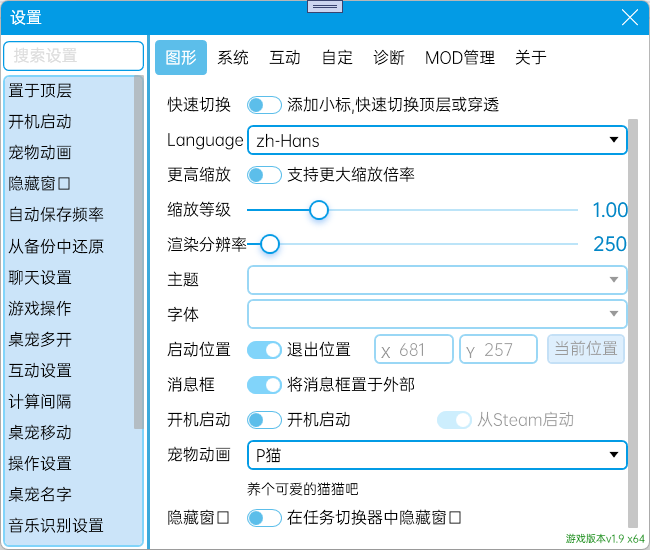Turn off 将消息框置于外部 switch

click(x=264, y=385)
